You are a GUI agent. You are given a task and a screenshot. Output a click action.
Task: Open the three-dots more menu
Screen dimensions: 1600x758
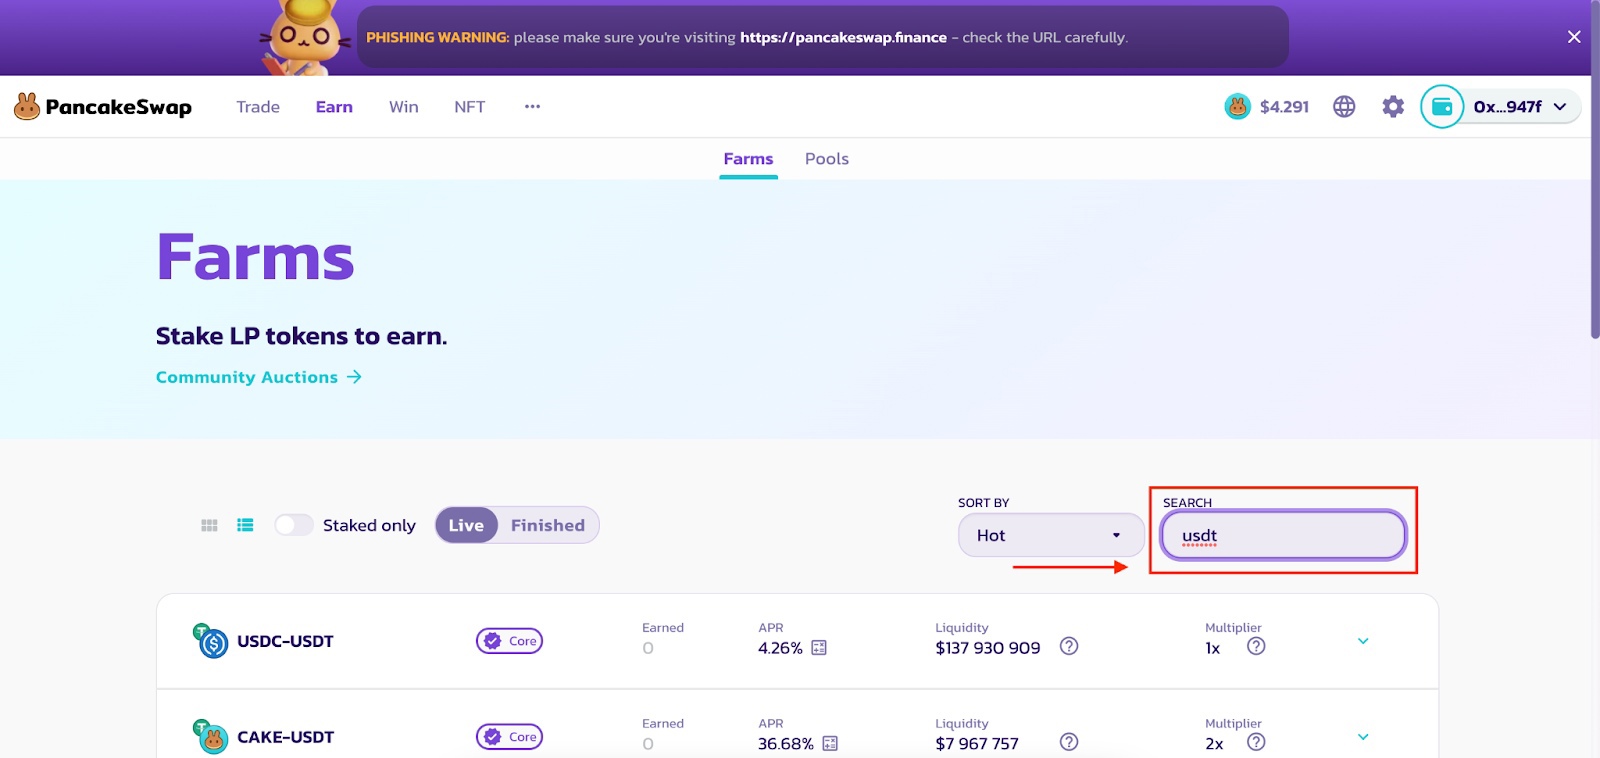coord(532,106)
